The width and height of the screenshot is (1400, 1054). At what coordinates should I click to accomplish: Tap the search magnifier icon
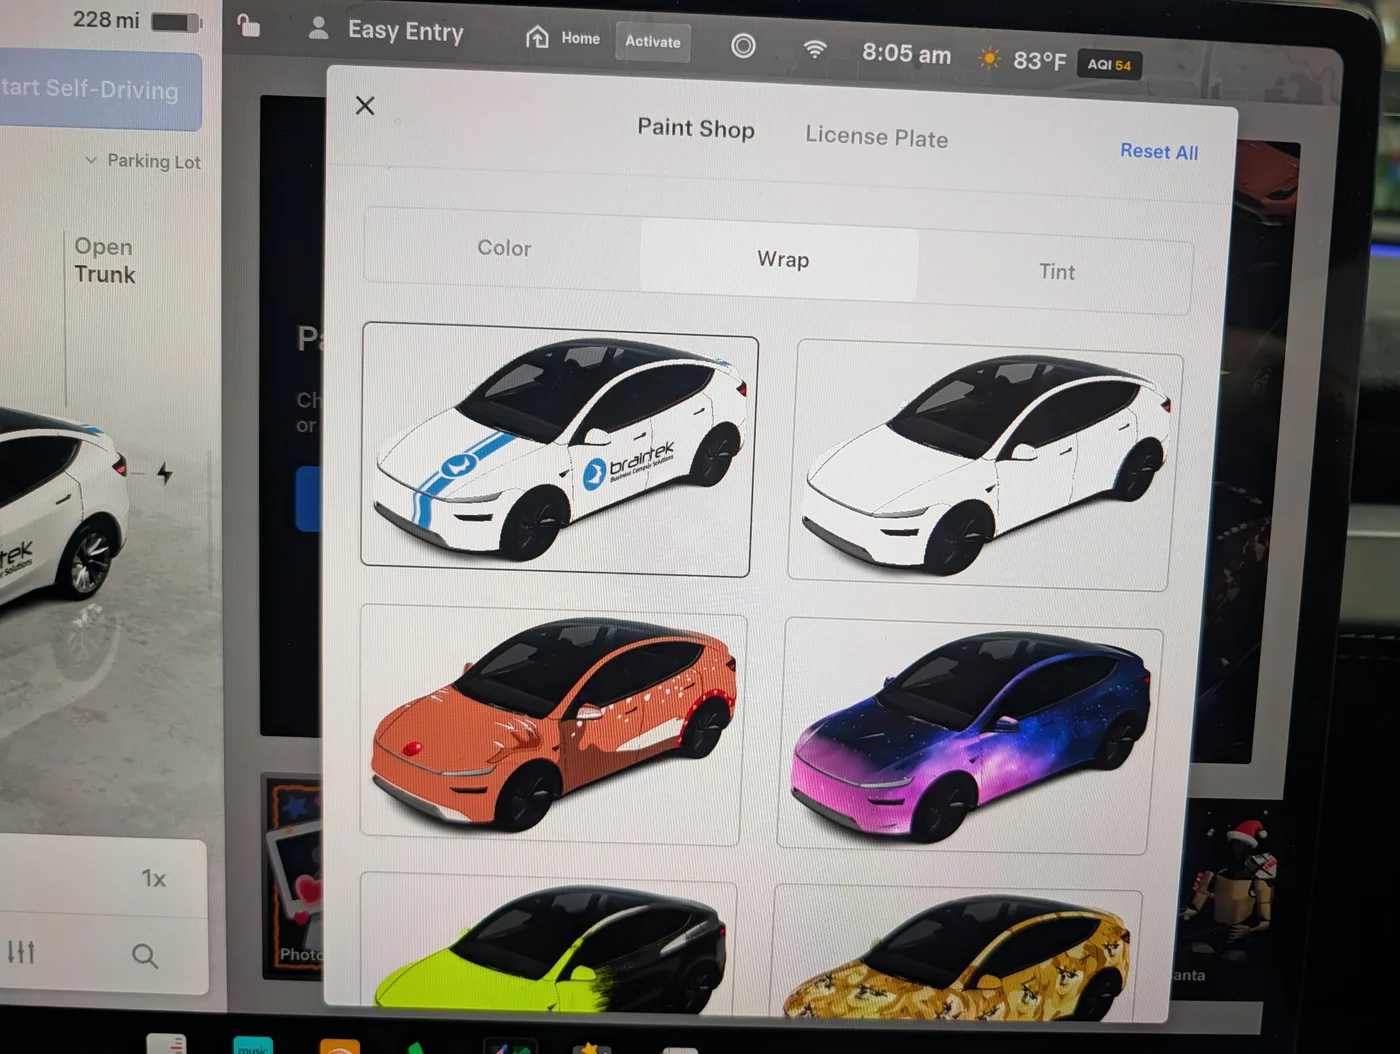(x=145, y=955)
